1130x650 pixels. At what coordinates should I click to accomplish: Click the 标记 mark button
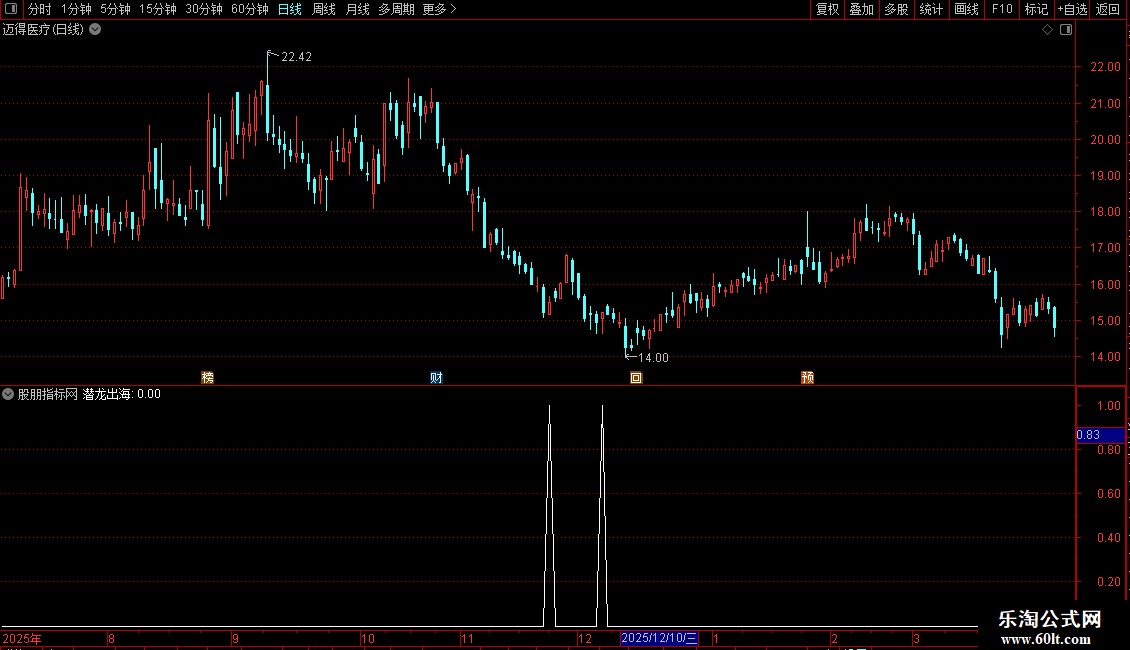1036,9
